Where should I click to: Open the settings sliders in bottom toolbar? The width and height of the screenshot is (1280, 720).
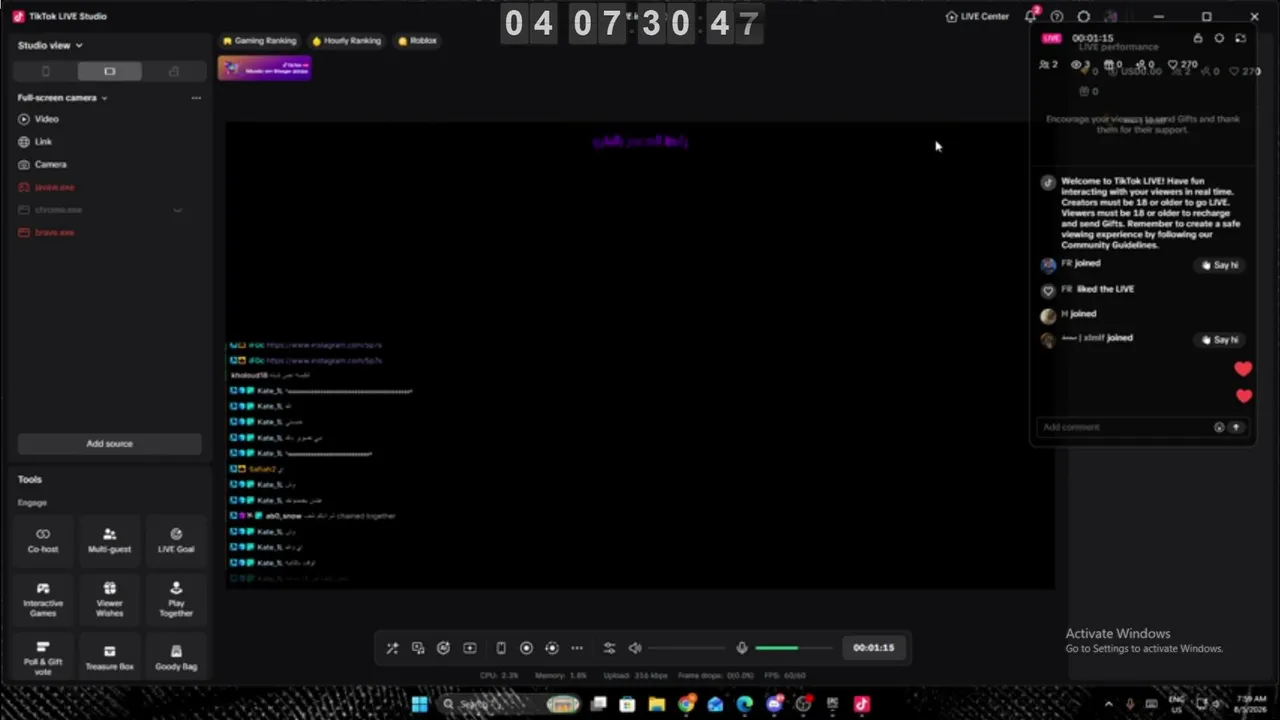[x=609, y=648]
